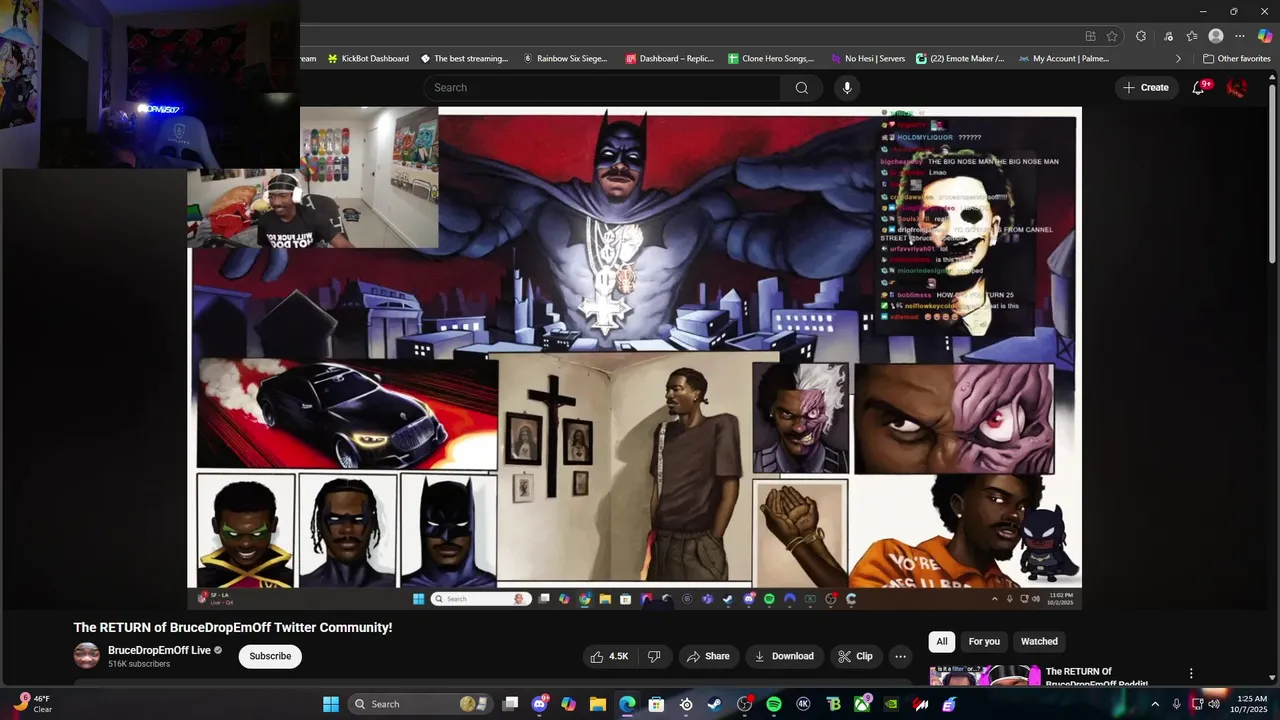Show hidden system tray icons
Viewport: 1280px width, 720px height.
pyautogui.click(x=1155, y=704)
